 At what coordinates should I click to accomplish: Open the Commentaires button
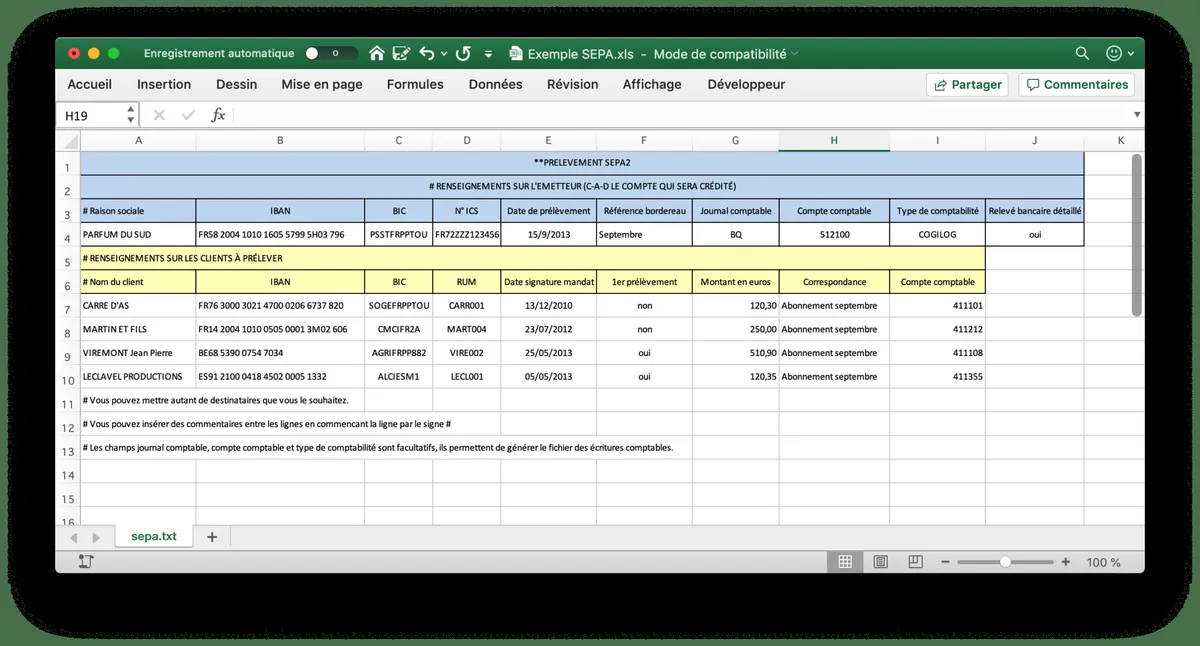point(1077,85)
